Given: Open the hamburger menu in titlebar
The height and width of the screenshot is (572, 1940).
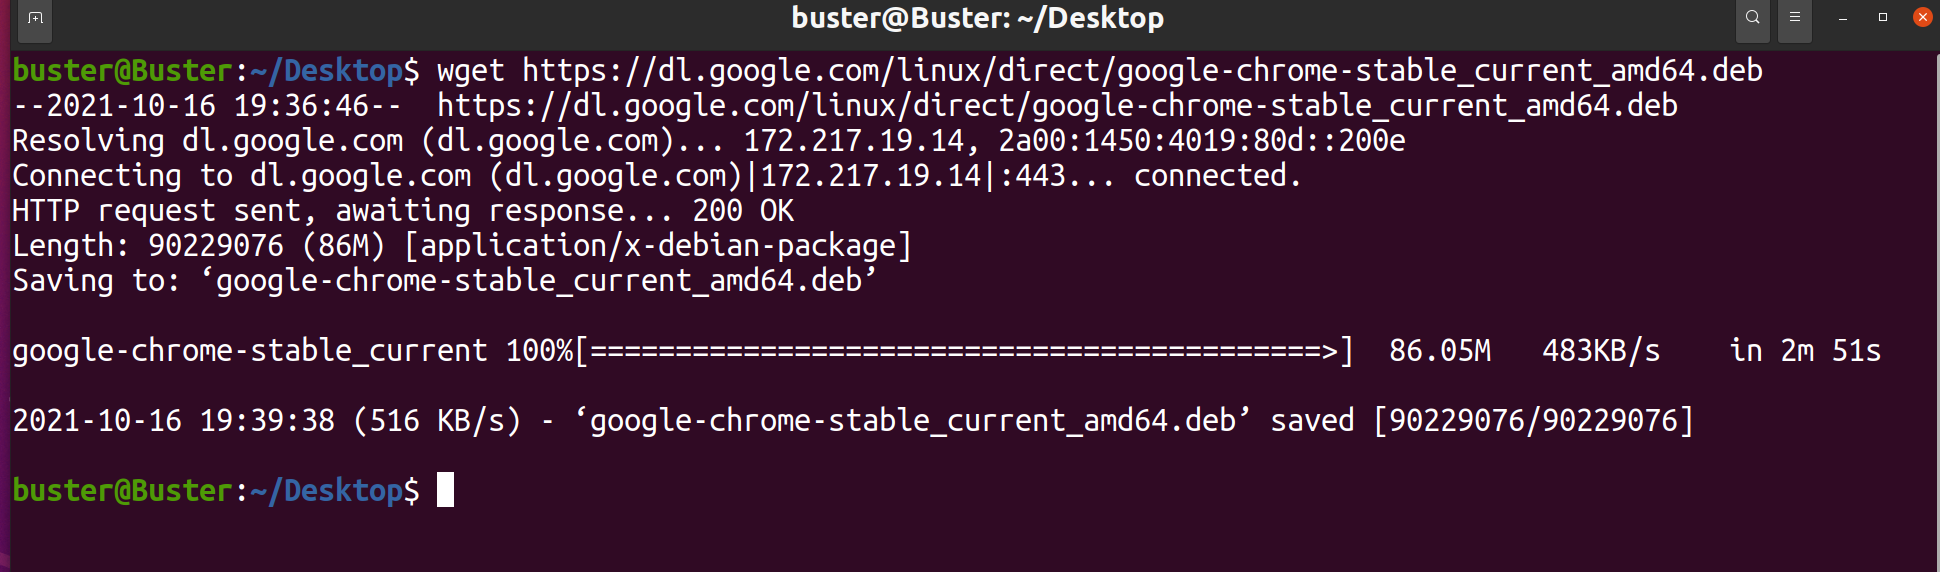Looking at the screenshot, I should click(1795, 18).
